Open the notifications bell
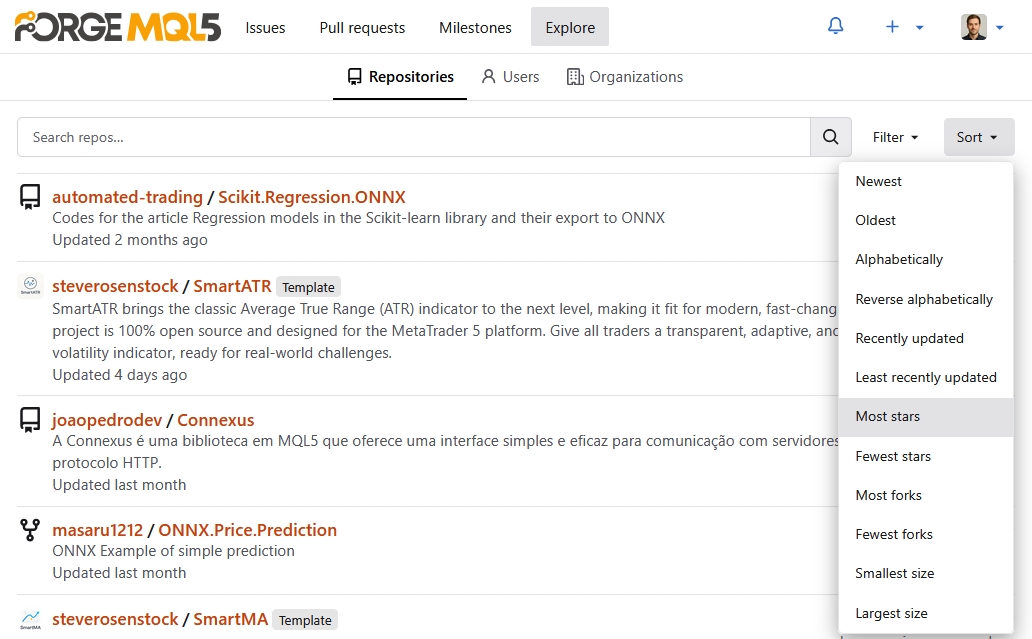Image resolution: width=1032 pixels, height=639 pixels. (835, 26)
